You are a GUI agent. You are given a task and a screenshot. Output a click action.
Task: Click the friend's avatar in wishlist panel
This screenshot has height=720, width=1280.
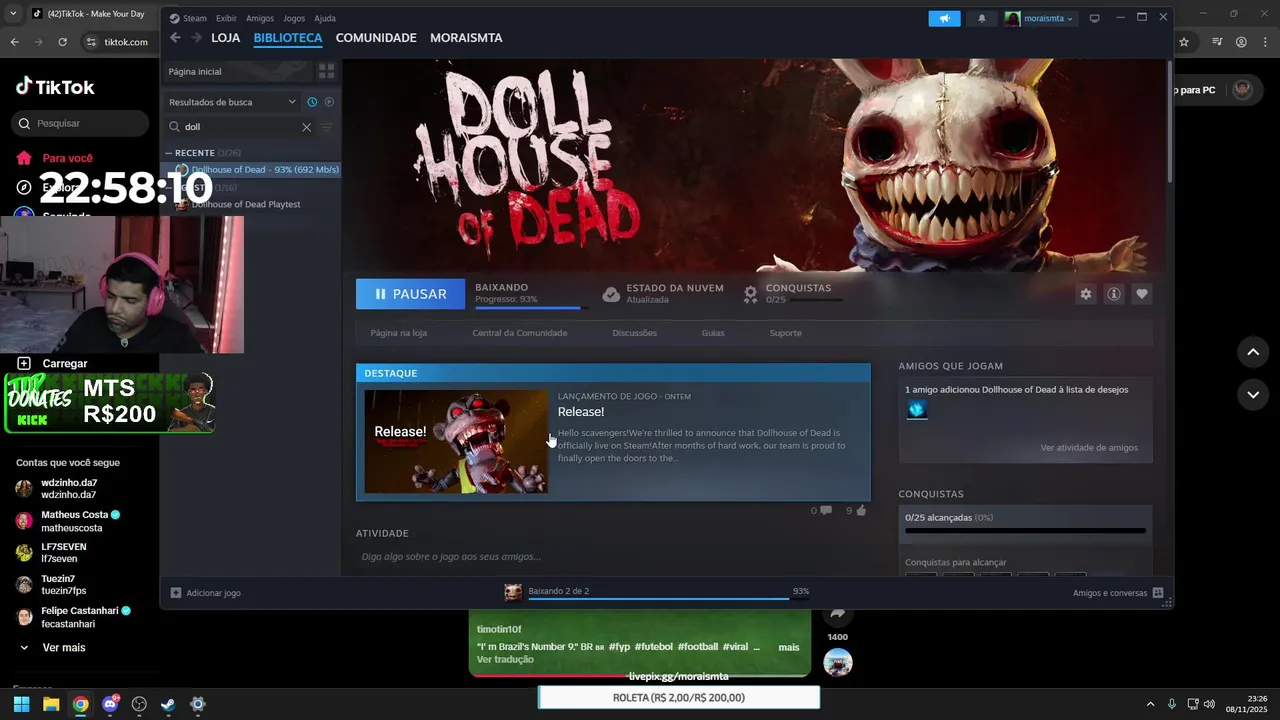click(917, 410)
